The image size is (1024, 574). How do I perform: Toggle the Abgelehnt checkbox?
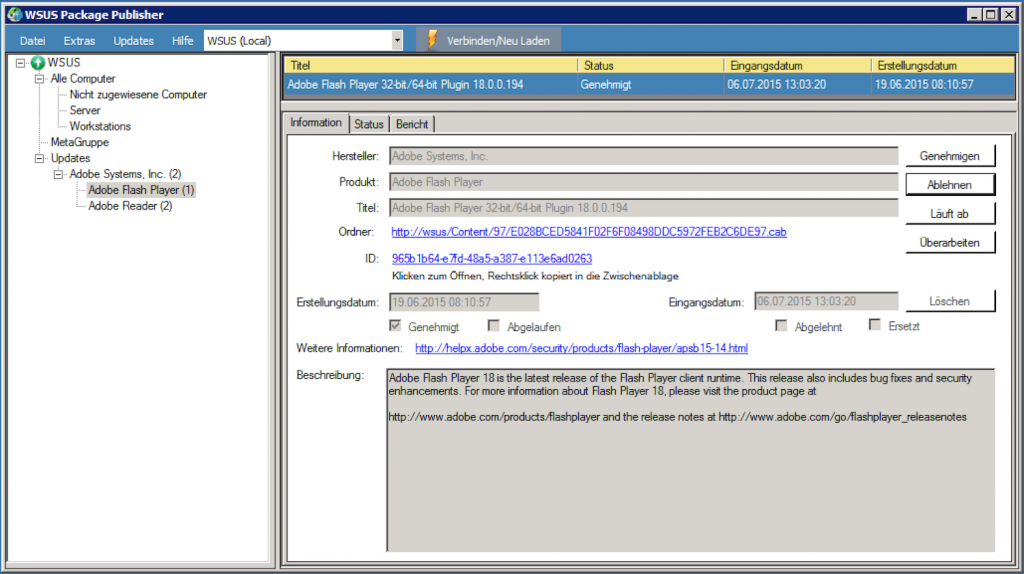pos(781,325)
